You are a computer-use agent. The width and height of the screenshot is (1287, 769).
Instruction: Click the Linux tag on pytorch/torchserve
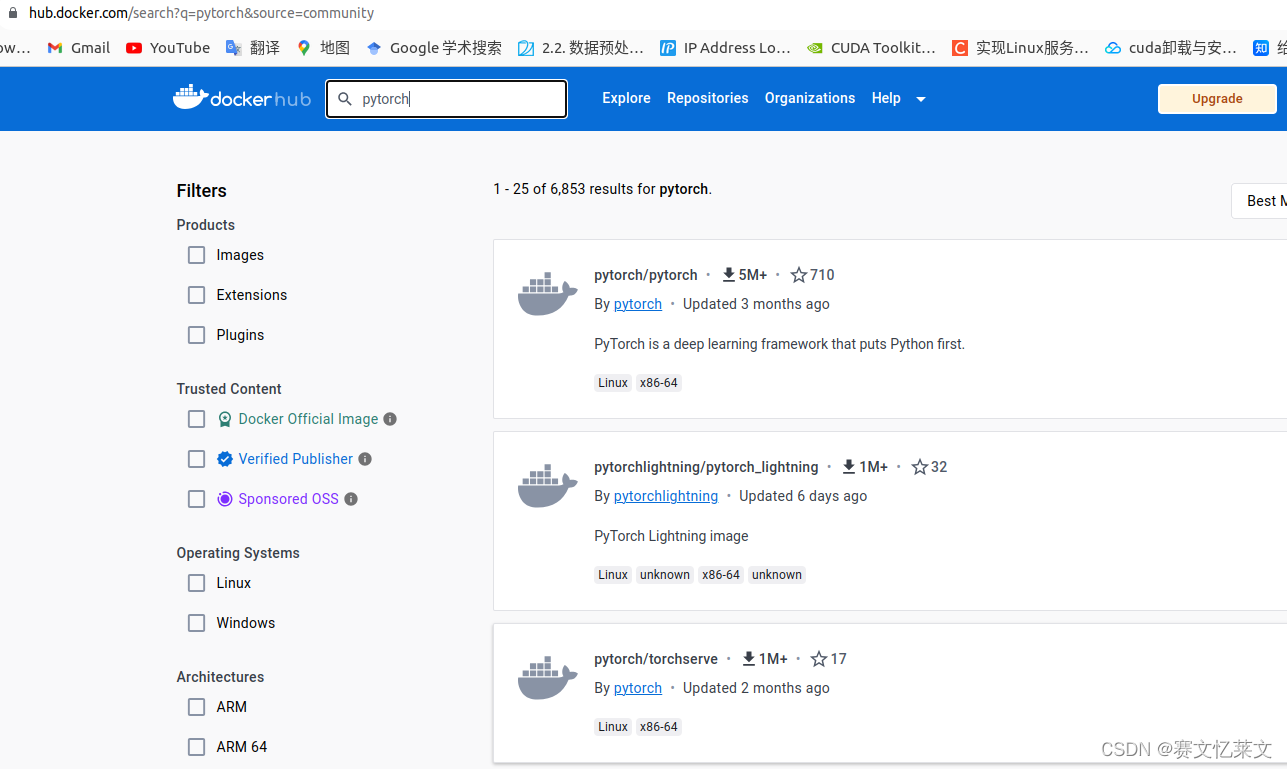(613, 727)
